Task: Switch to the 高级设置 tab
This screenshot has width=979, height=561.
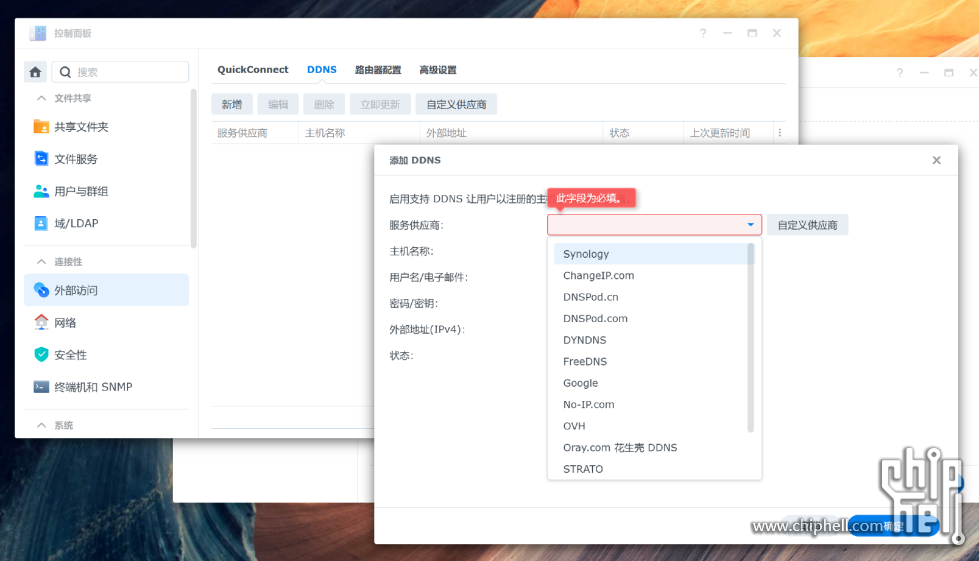Action: coord(438,70)
